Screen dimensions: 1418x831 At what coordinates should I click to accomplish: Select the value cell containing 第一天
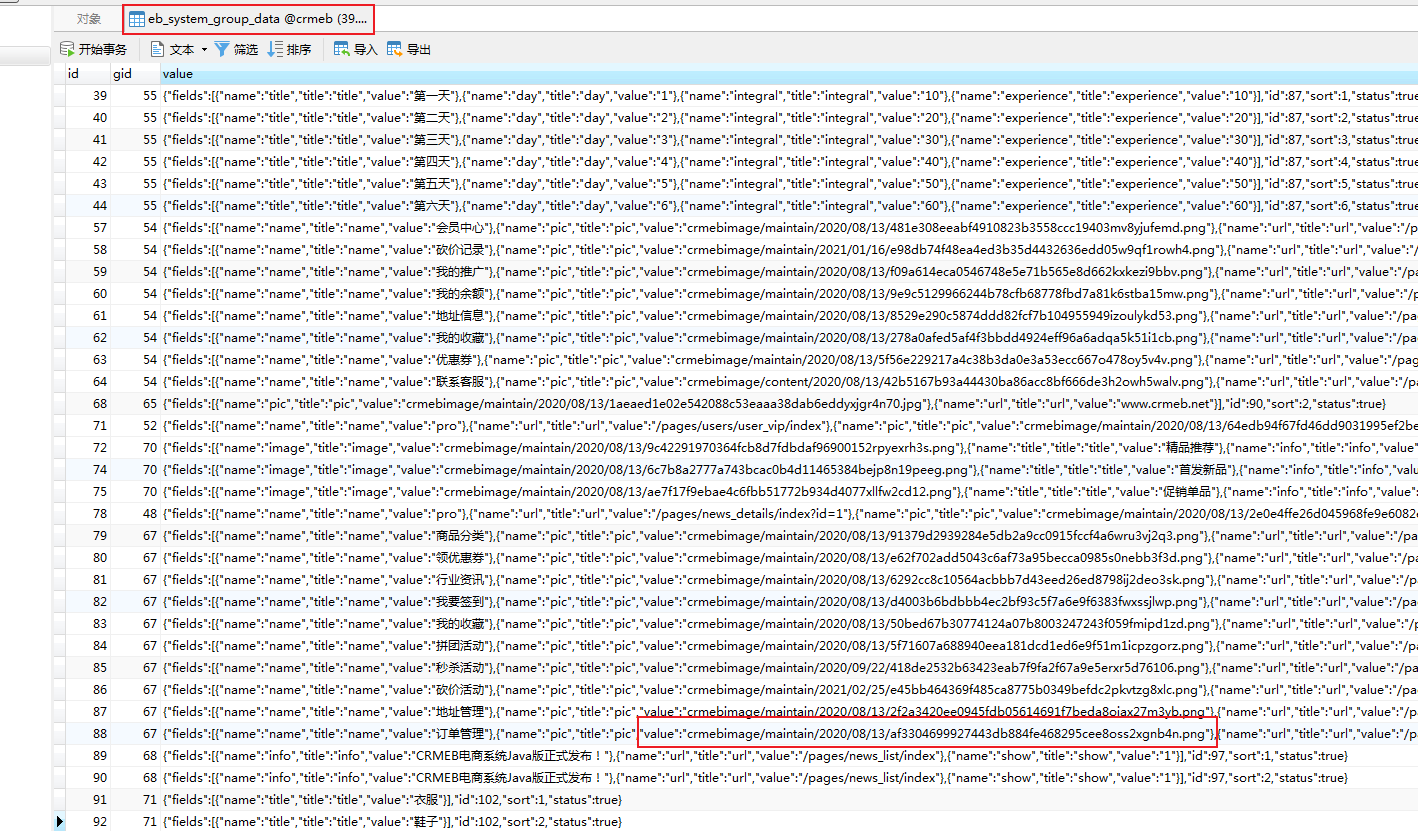click(x=789, y=96)
